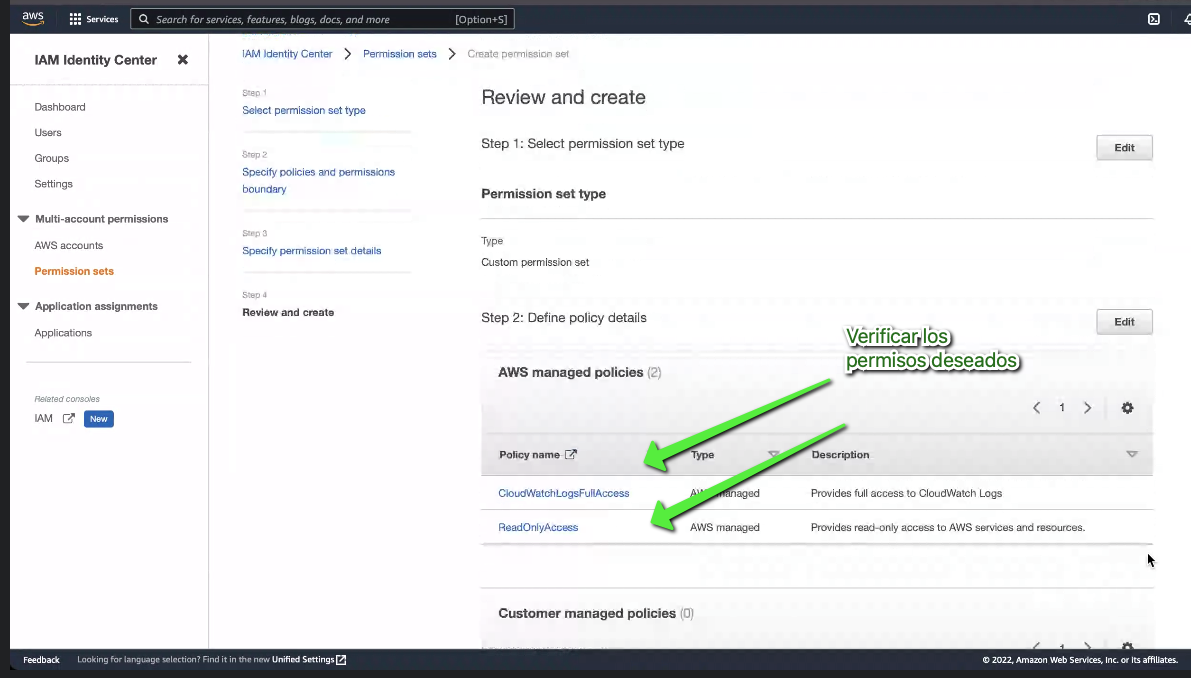
Task: Open Dashboard in the sidebar
Action: click(60, 107)
